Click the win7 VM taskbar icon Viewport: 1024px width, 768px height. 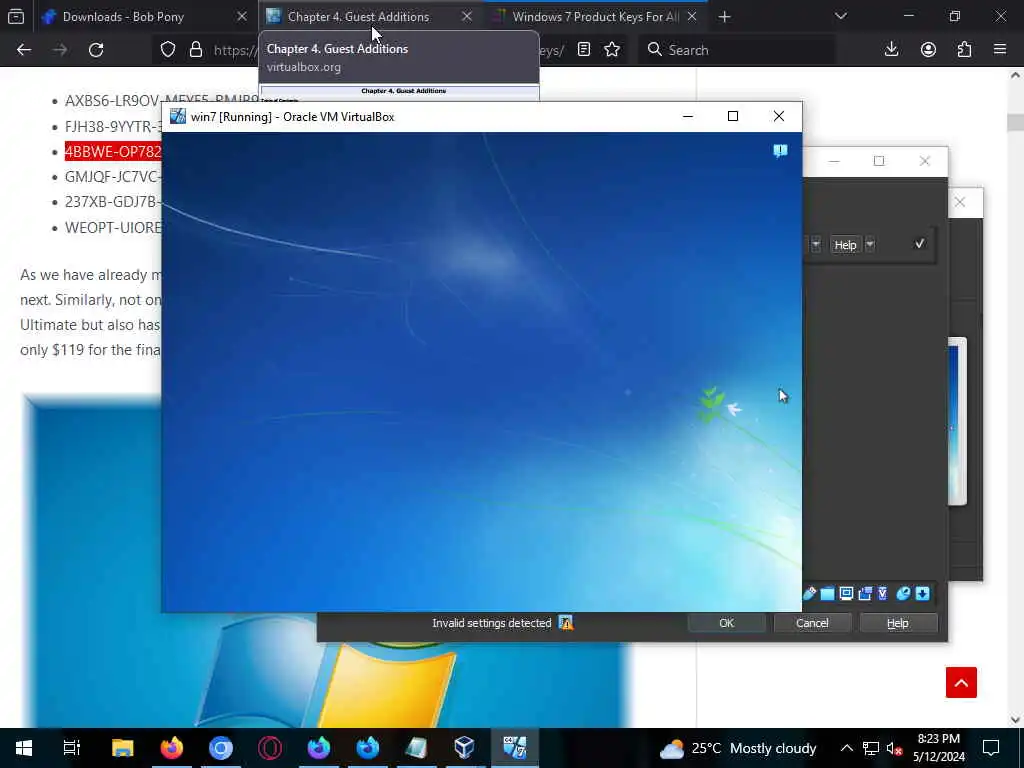tap(515, 747)
